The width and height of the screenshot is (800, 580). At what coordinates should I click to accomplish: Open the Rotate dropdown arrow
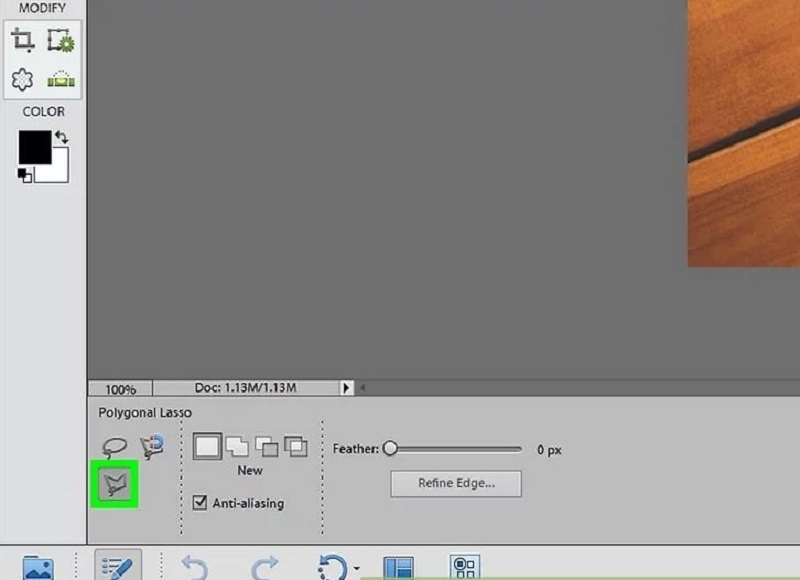[356, 568]
